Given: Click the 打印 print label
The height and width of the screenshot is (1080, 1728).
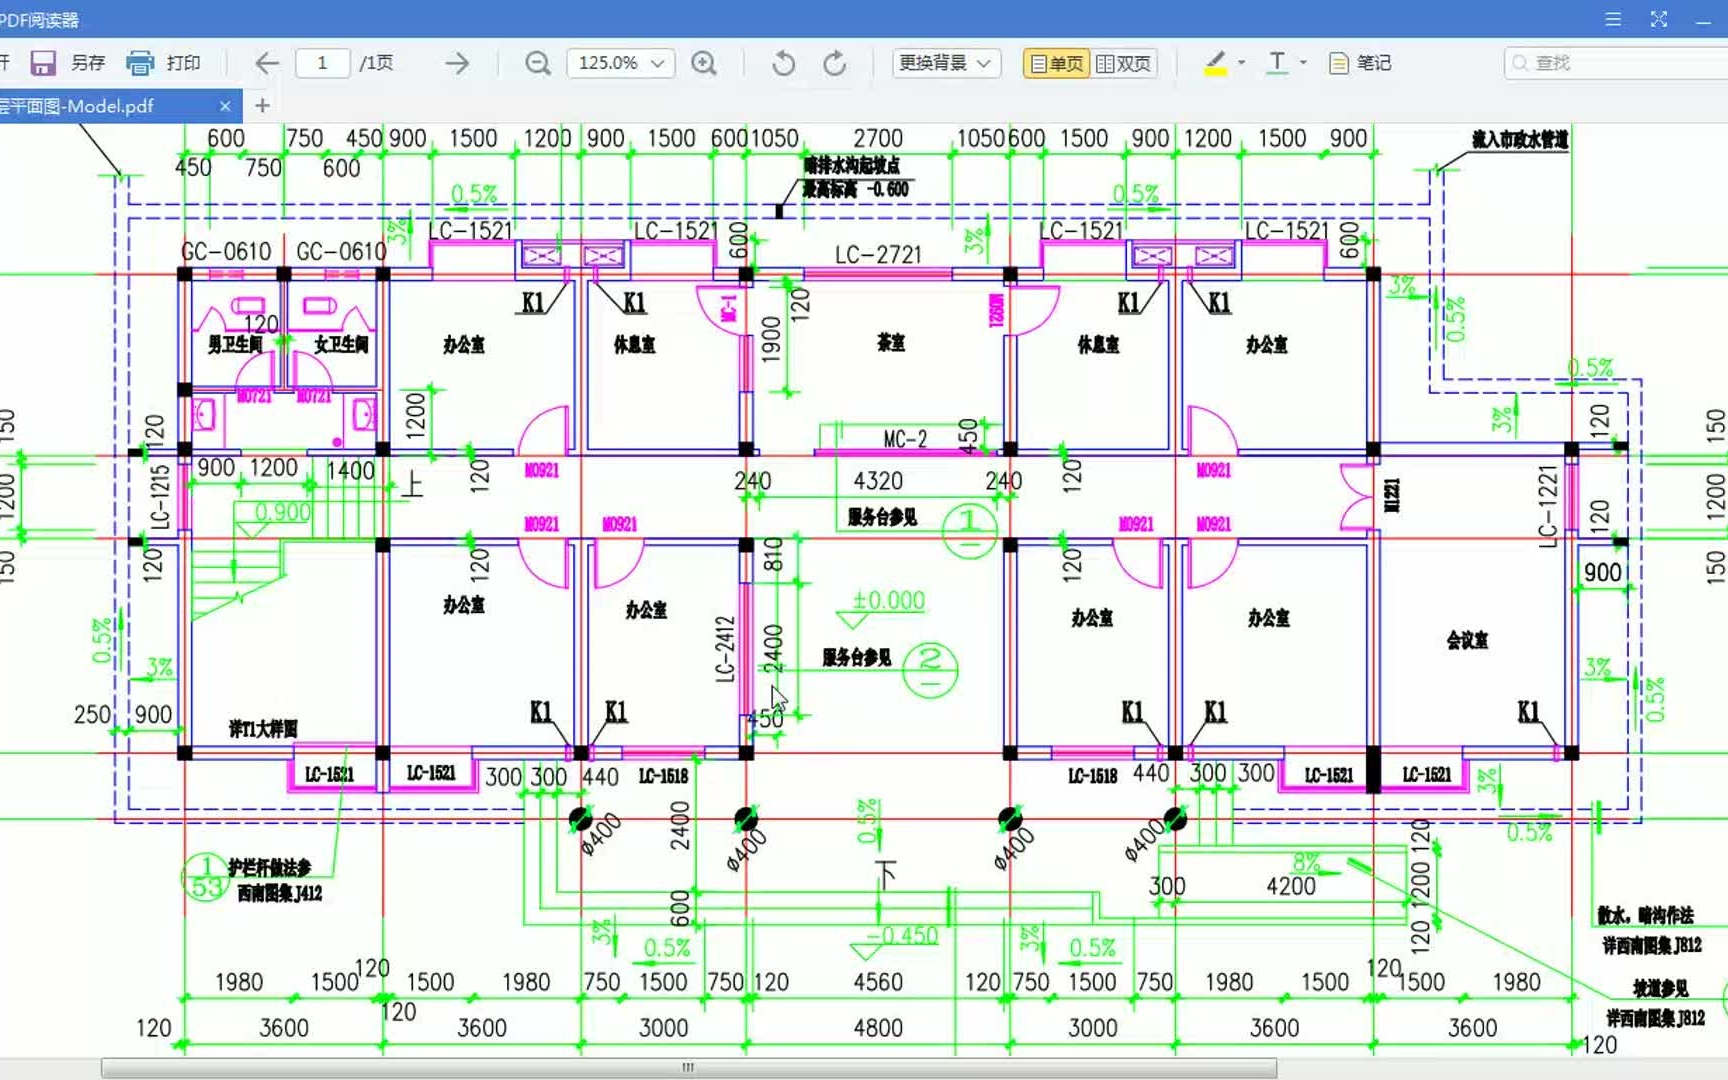Looking at the screenshot, I should click(x=183, y=63).
